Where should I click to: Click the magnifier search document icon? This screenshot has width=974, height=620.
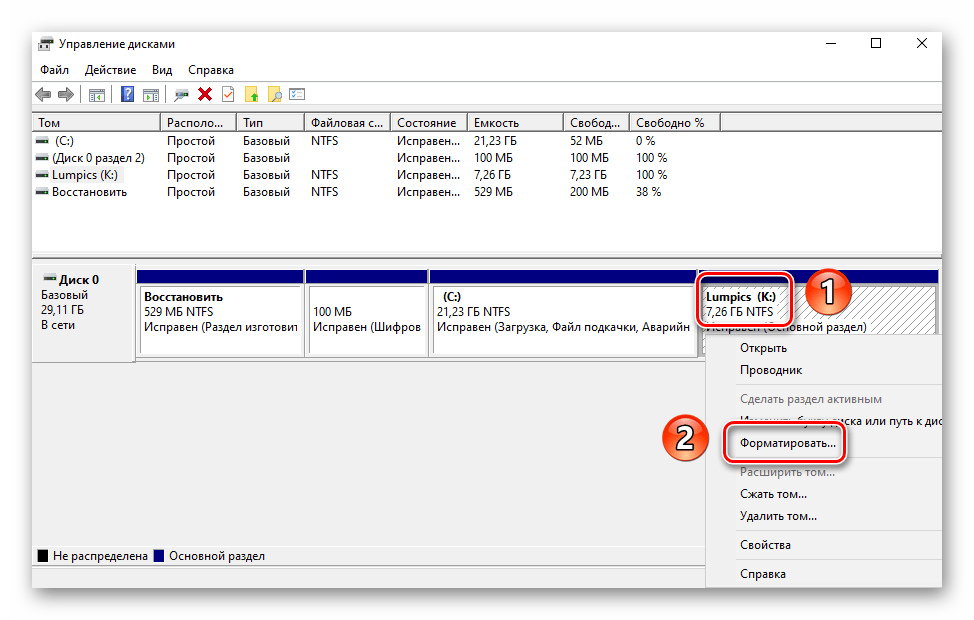(274, 95)
